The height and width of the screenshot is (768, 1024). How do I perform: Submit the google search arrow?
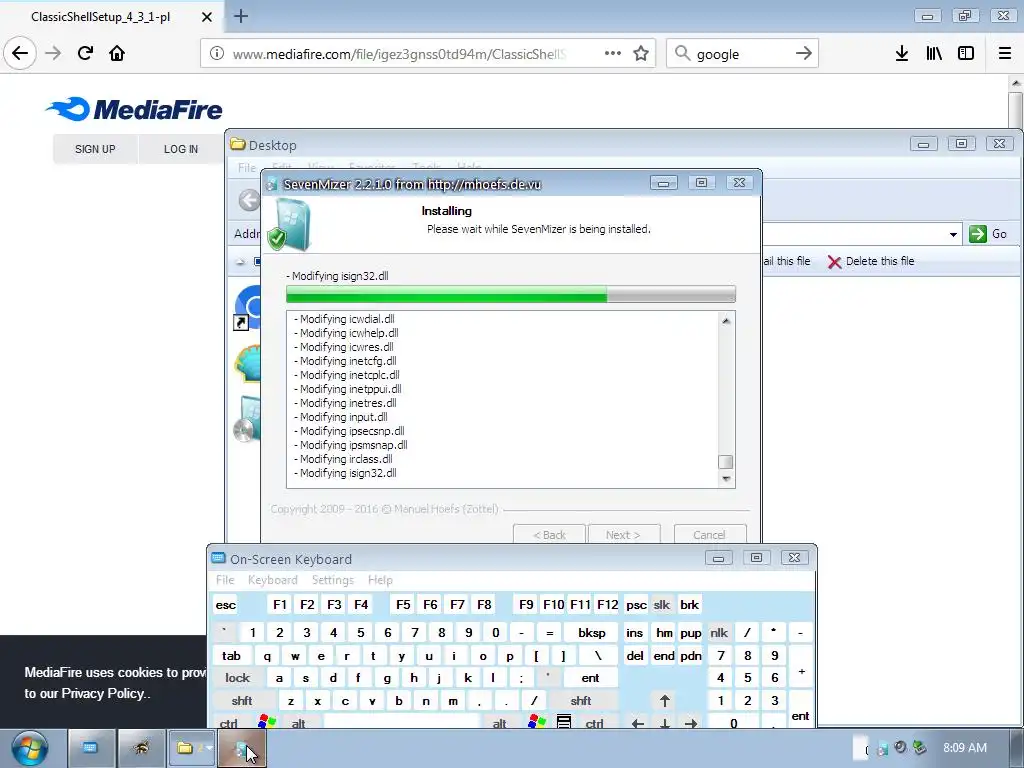click(x=803, y=54)
